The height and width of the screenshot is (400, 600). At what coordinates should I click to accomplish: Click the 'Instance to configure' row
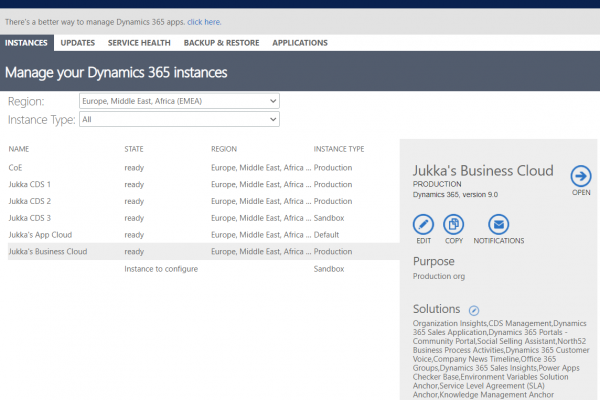pyautogui.click(x=204, y=269)
